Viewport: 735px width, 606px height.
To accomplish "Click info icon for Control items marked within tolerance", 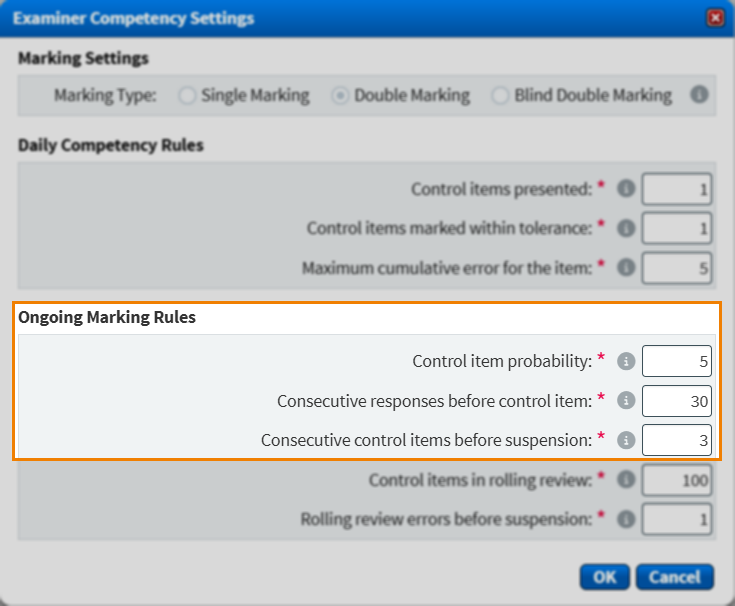I will click(627, 228).
